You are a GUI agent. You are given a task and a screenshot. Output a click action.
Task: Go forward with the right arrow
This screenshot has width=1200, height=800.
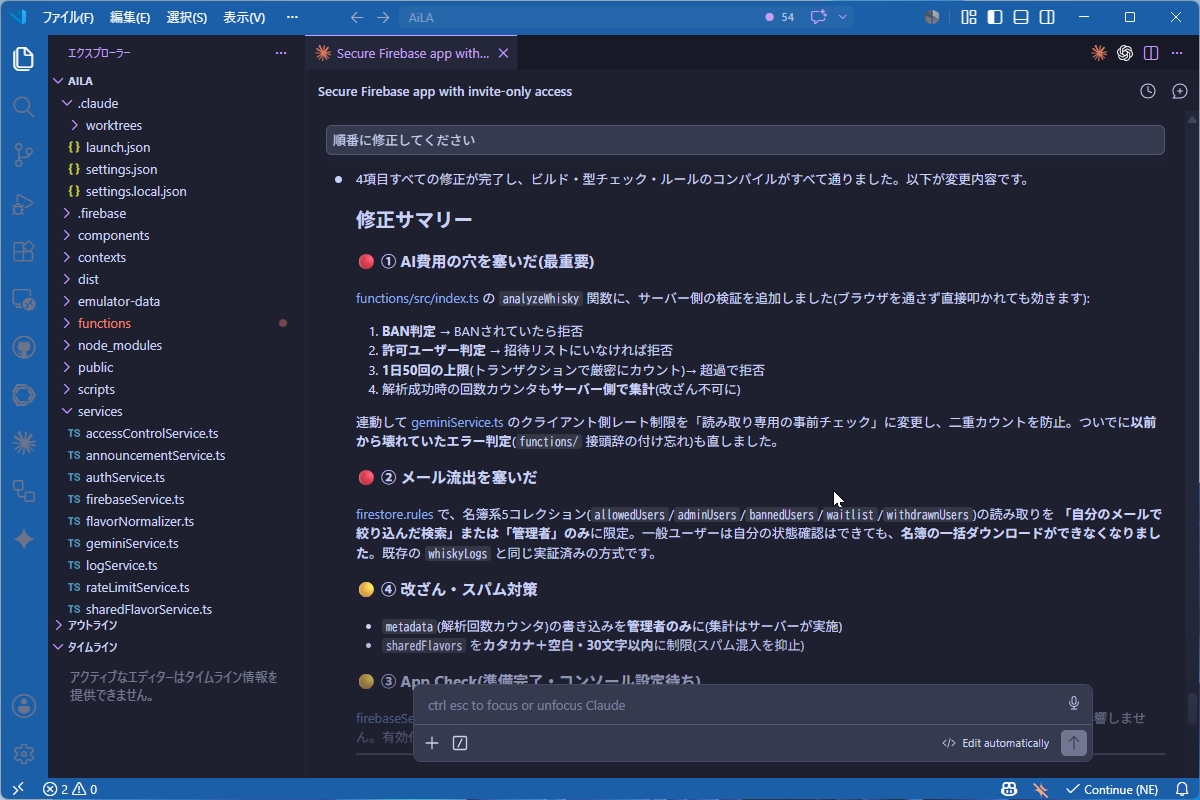click(384, 17)
